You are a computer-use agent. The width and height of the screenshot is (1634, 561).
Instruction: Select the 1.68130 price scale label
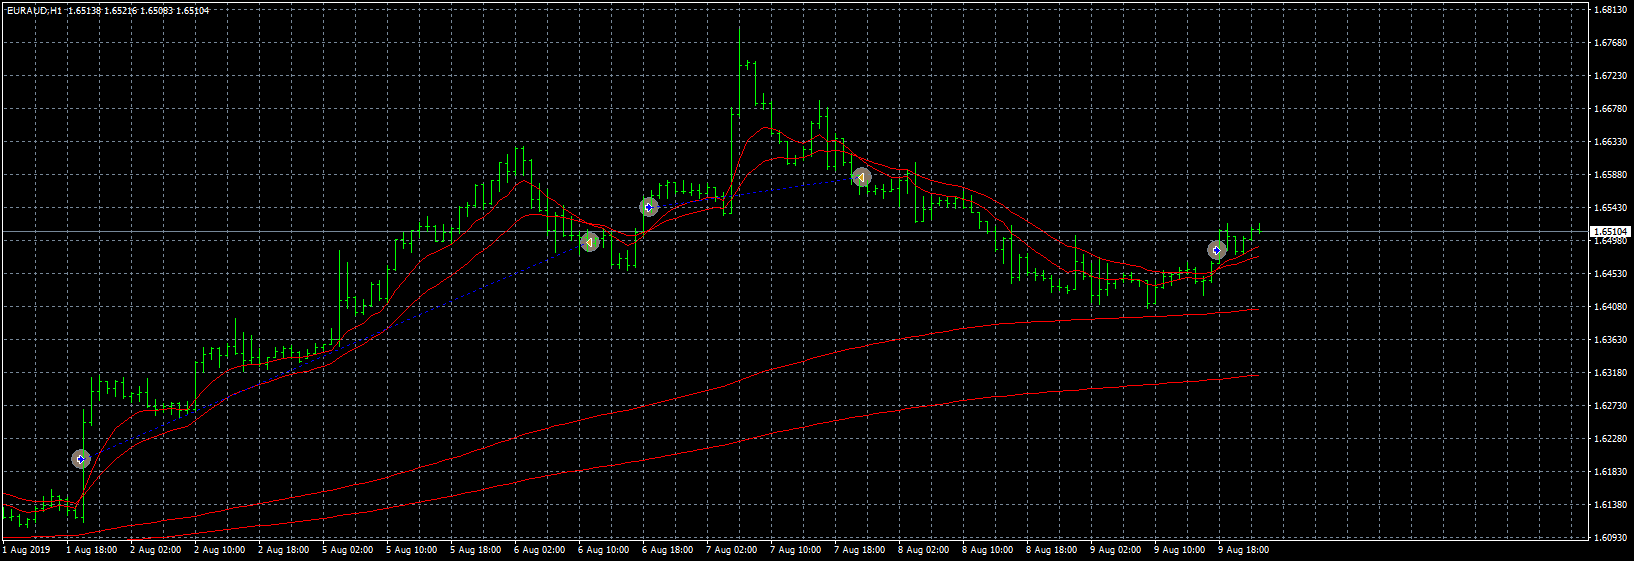tap(1611, 10)
